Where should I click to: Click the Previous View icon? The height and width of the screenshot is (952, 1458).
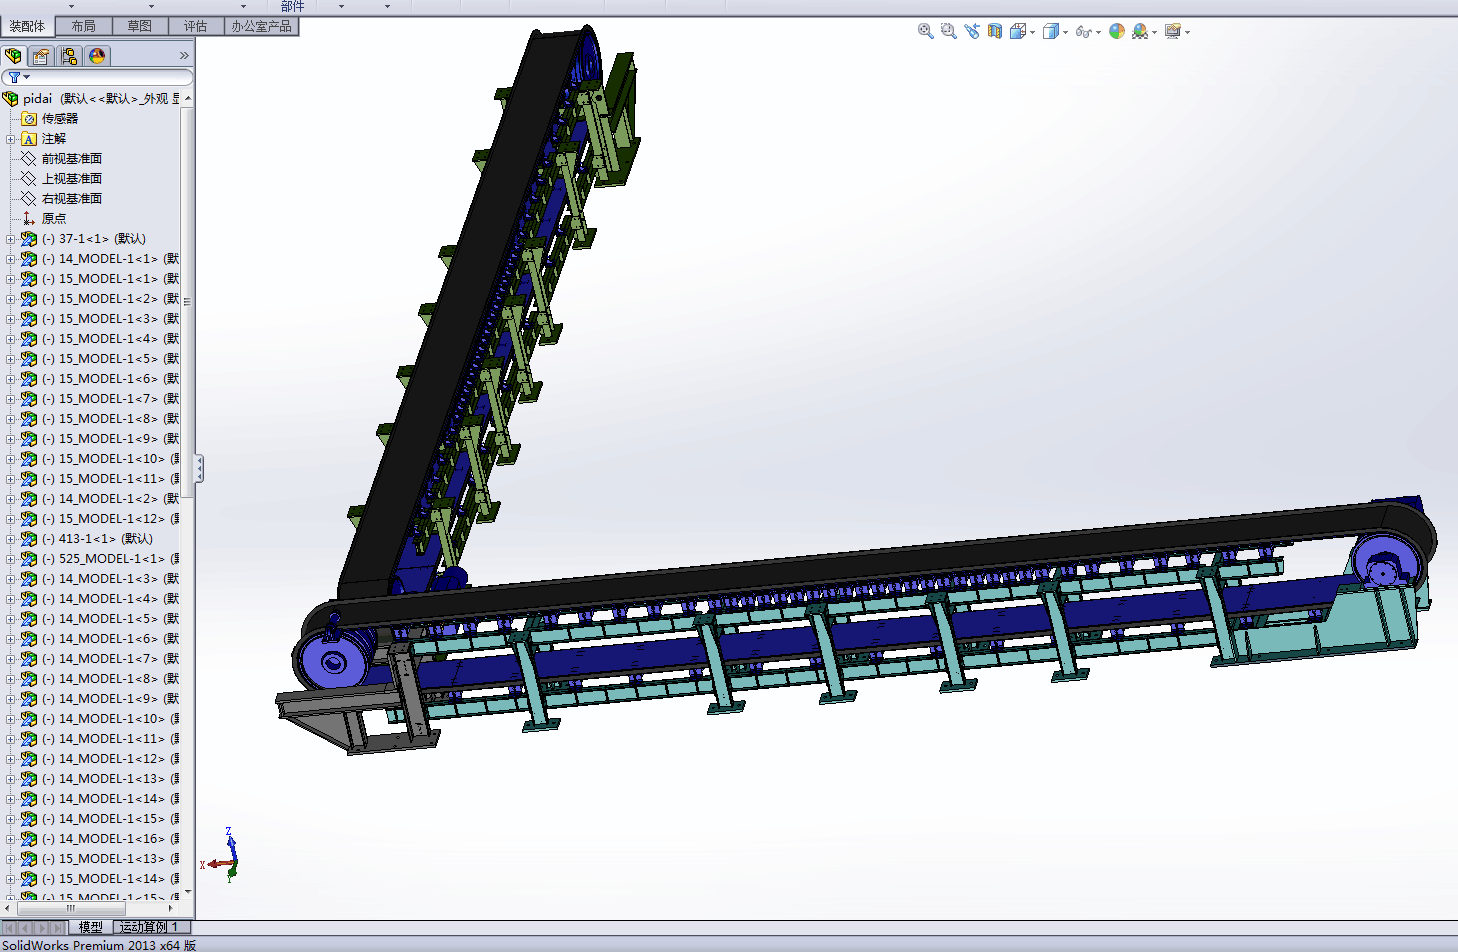[972, 31]
